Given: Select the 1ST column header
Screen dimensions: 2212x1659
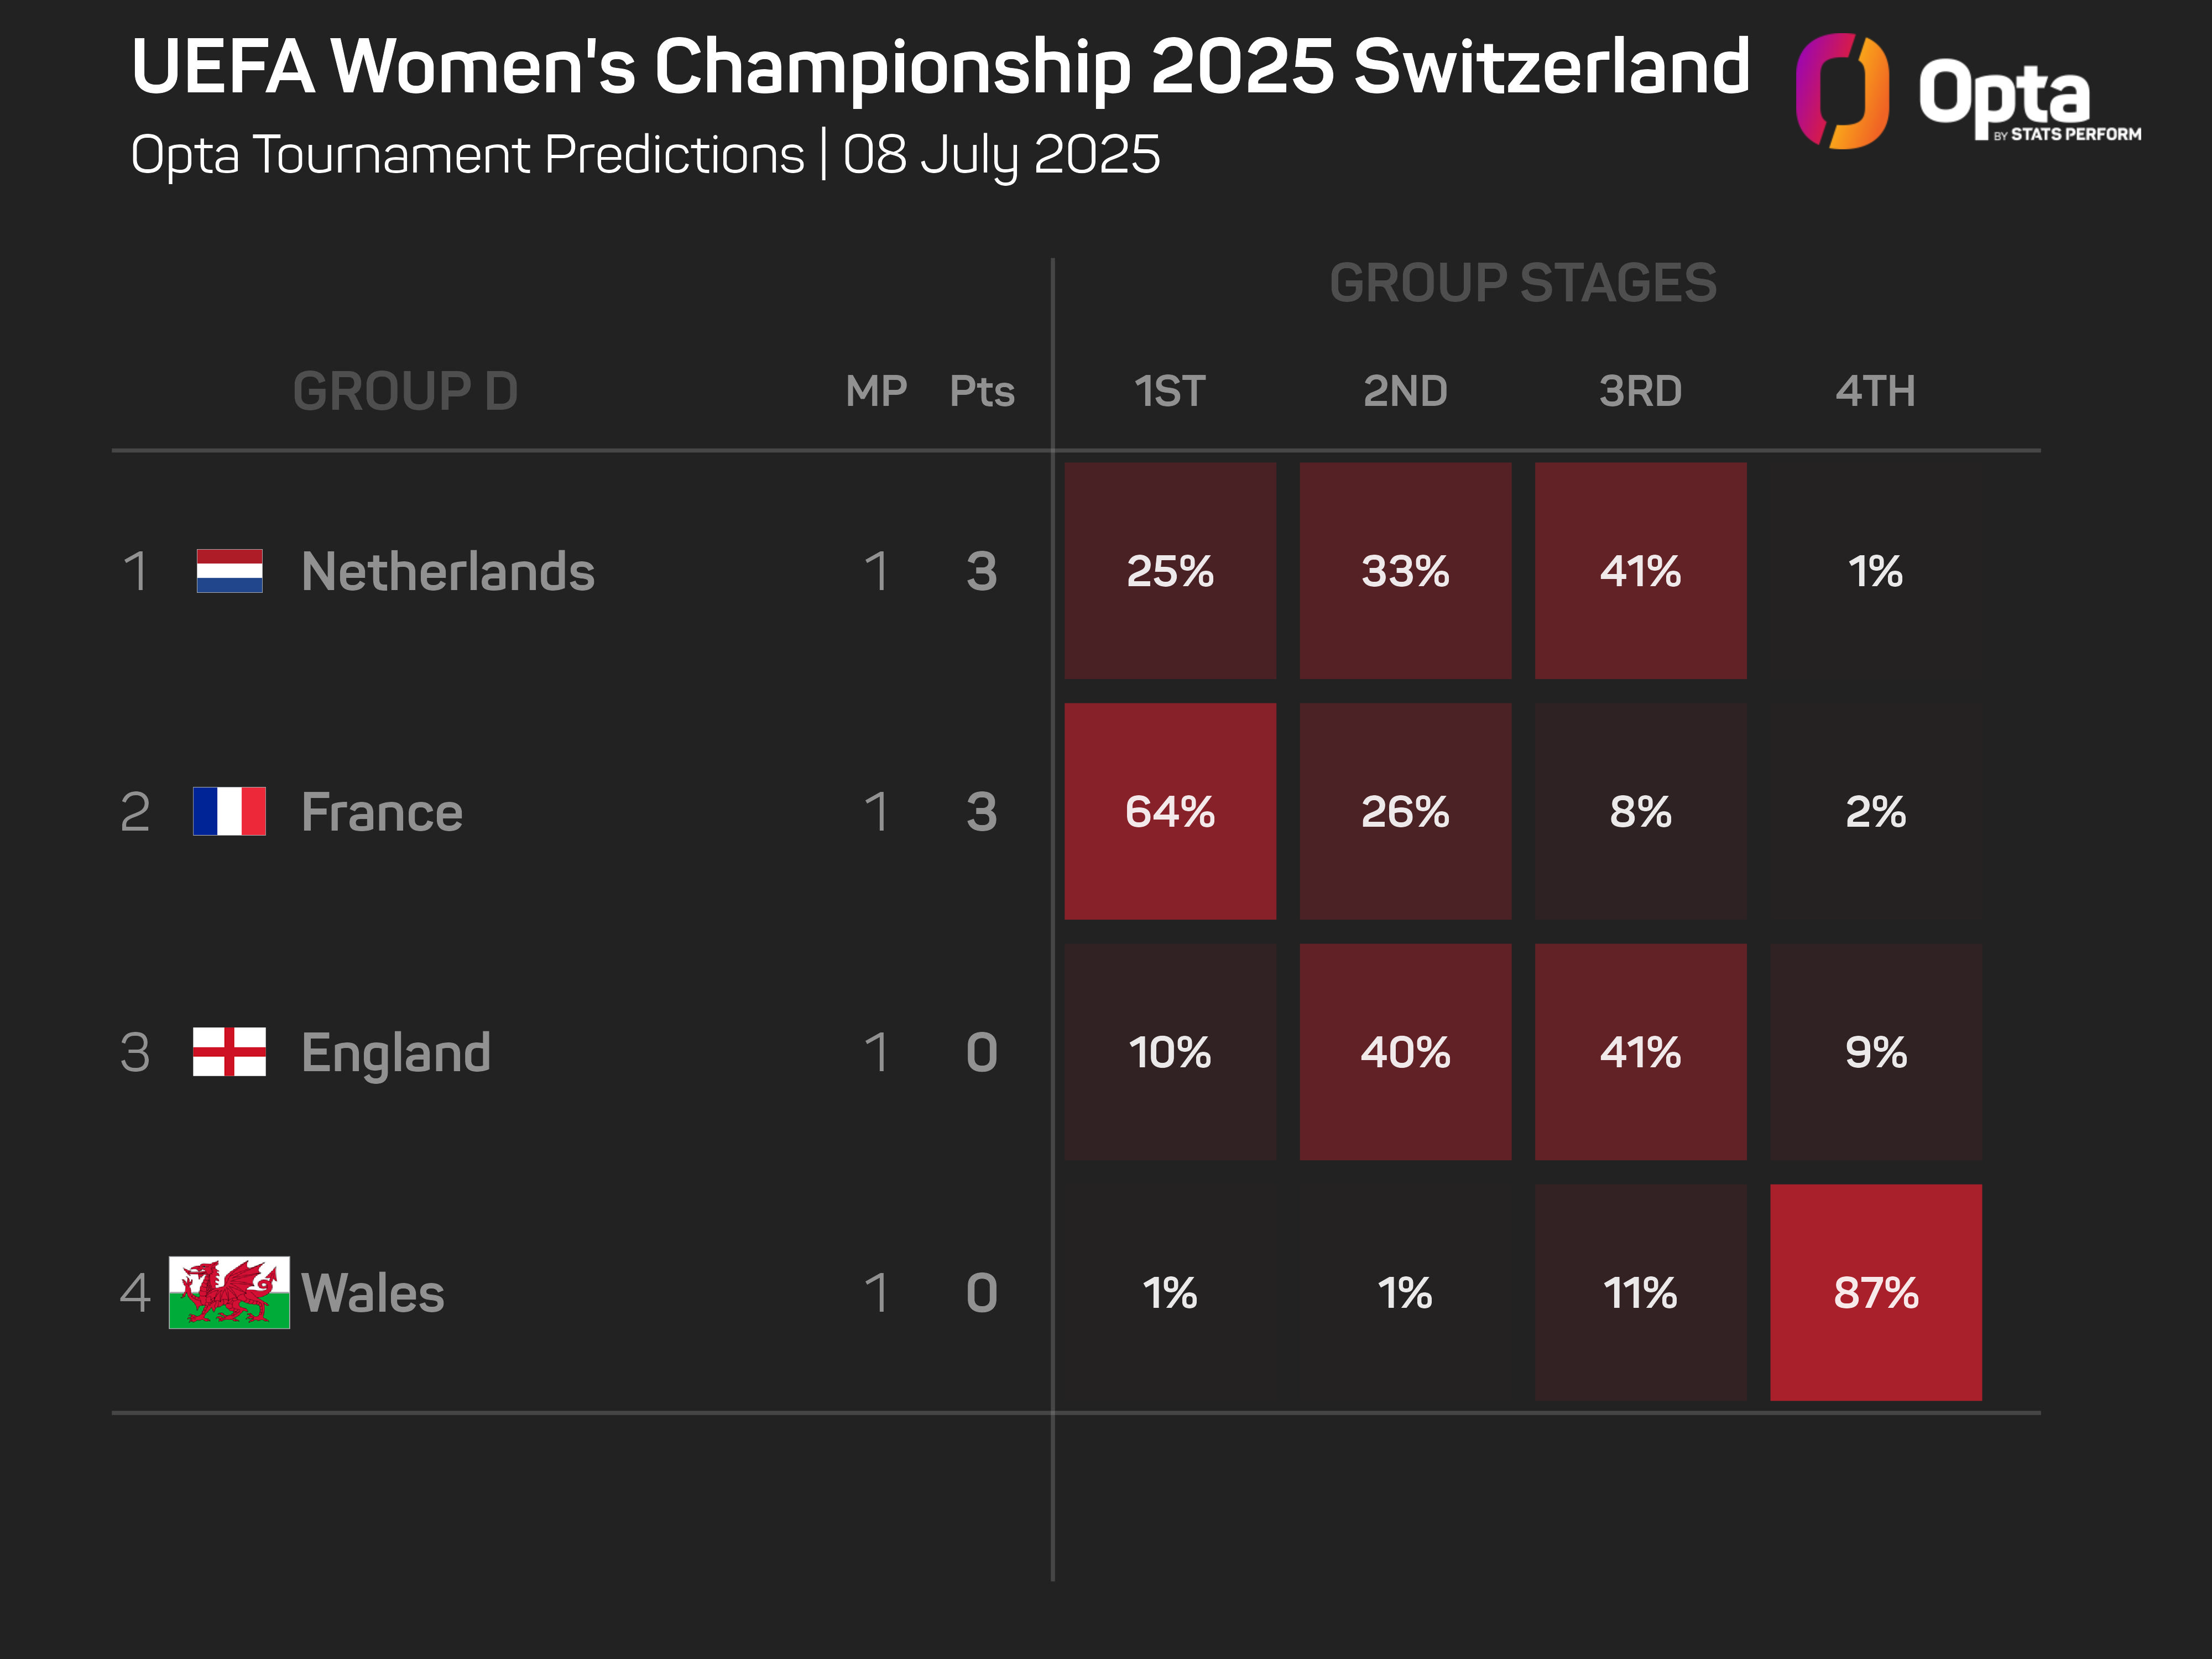Looking at the screenshot, I should [1169, 391].
